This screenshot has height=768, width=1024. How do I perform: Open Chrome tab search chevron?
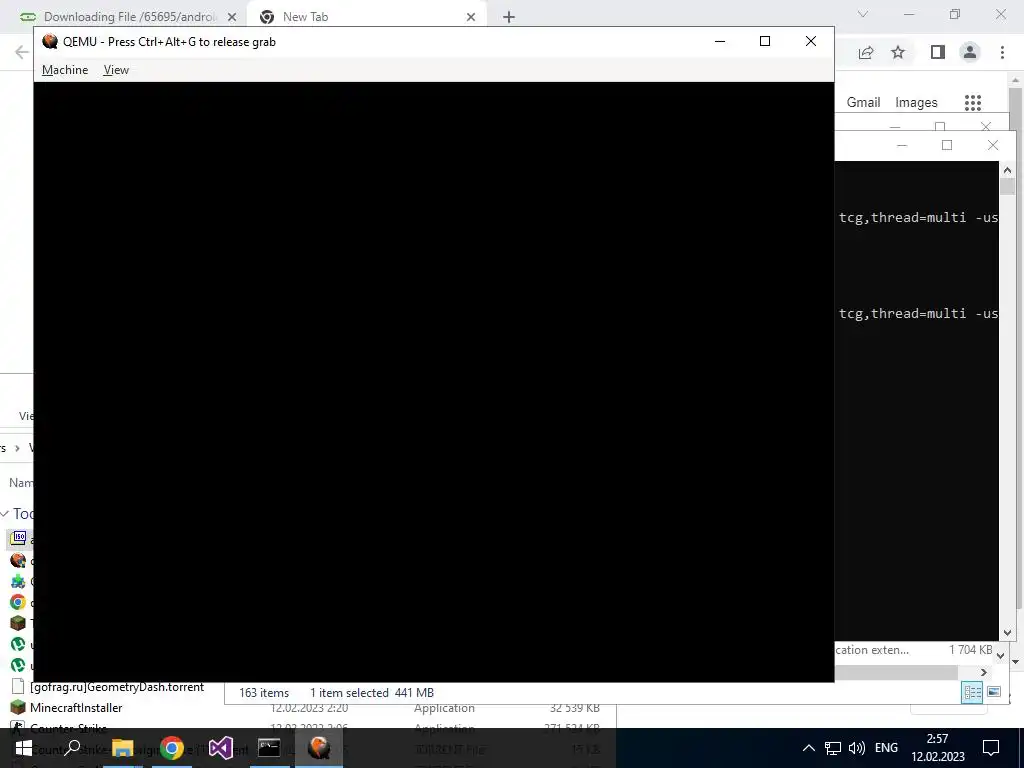coord(863,14)
